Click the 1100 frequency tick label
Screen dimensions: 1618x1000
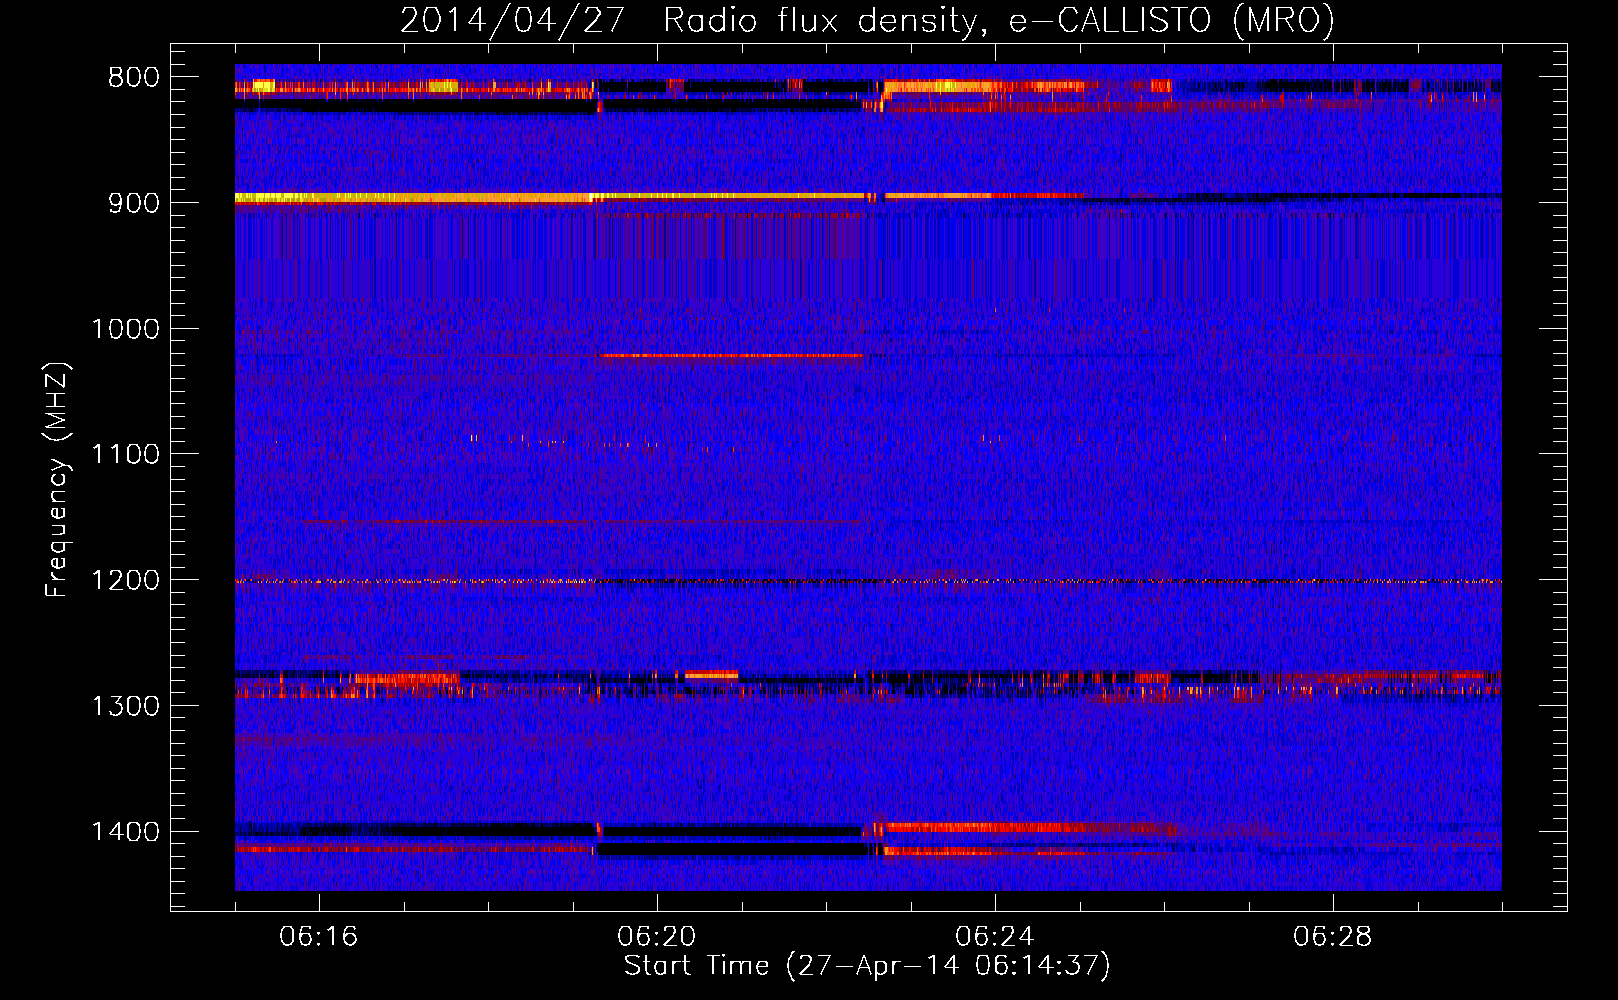pos(125,455)
